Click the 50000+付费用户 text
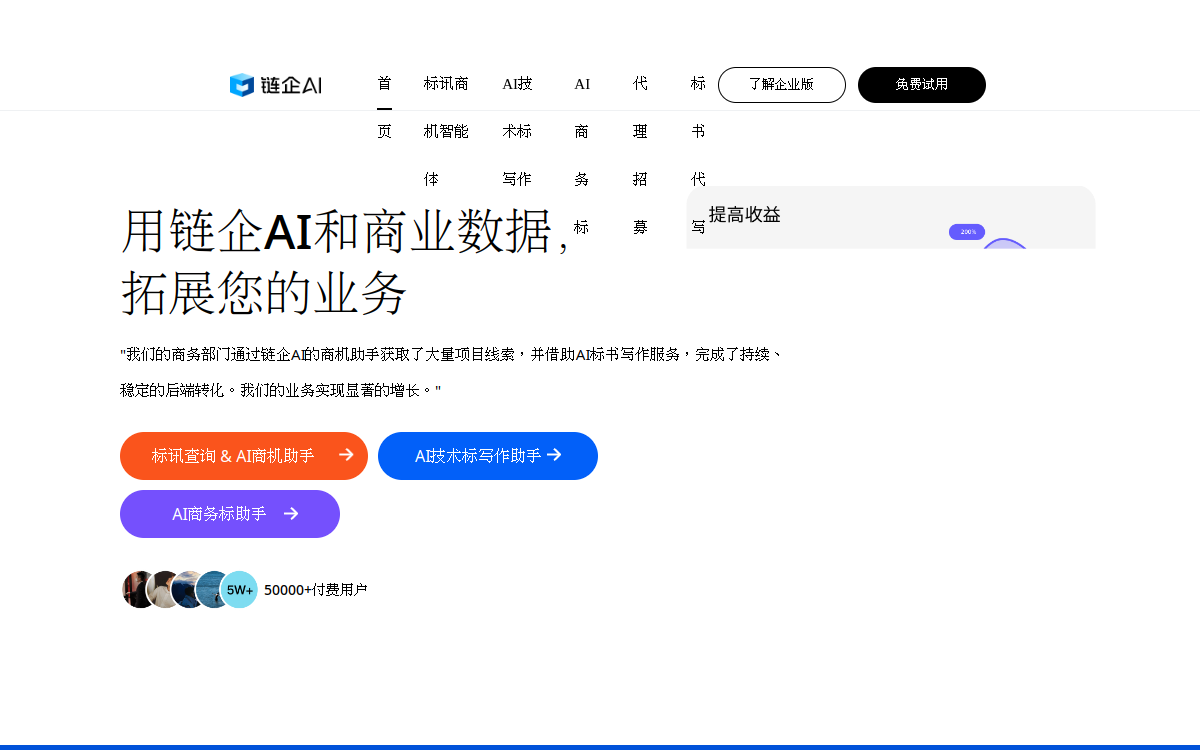 coord(316,590)
